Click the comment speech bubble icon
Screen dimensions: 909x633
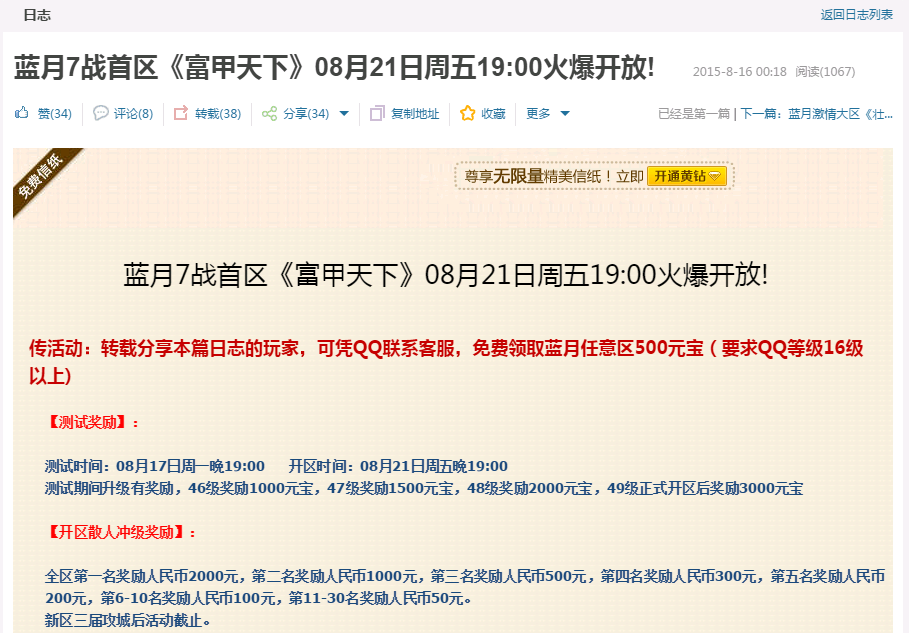(100, 113)
